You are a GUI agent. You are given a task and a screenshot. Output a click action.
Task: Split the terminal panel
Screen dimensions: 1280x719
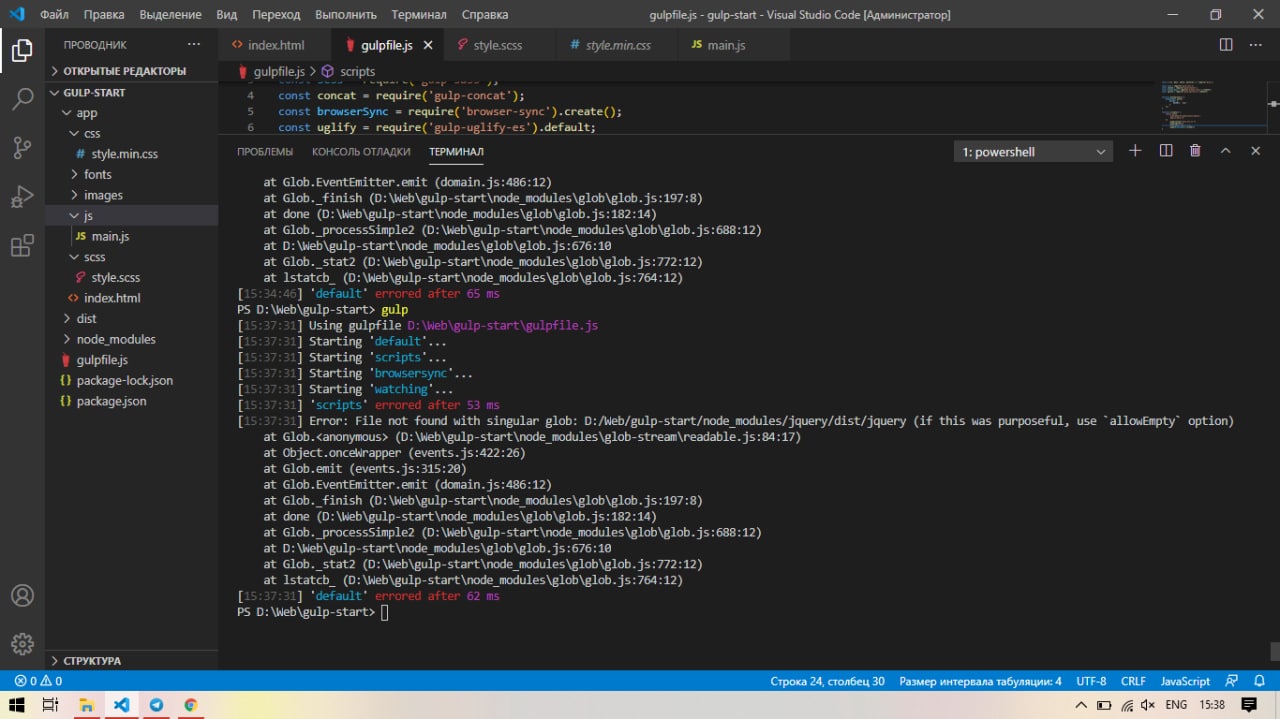click(x=1166, y=151)
